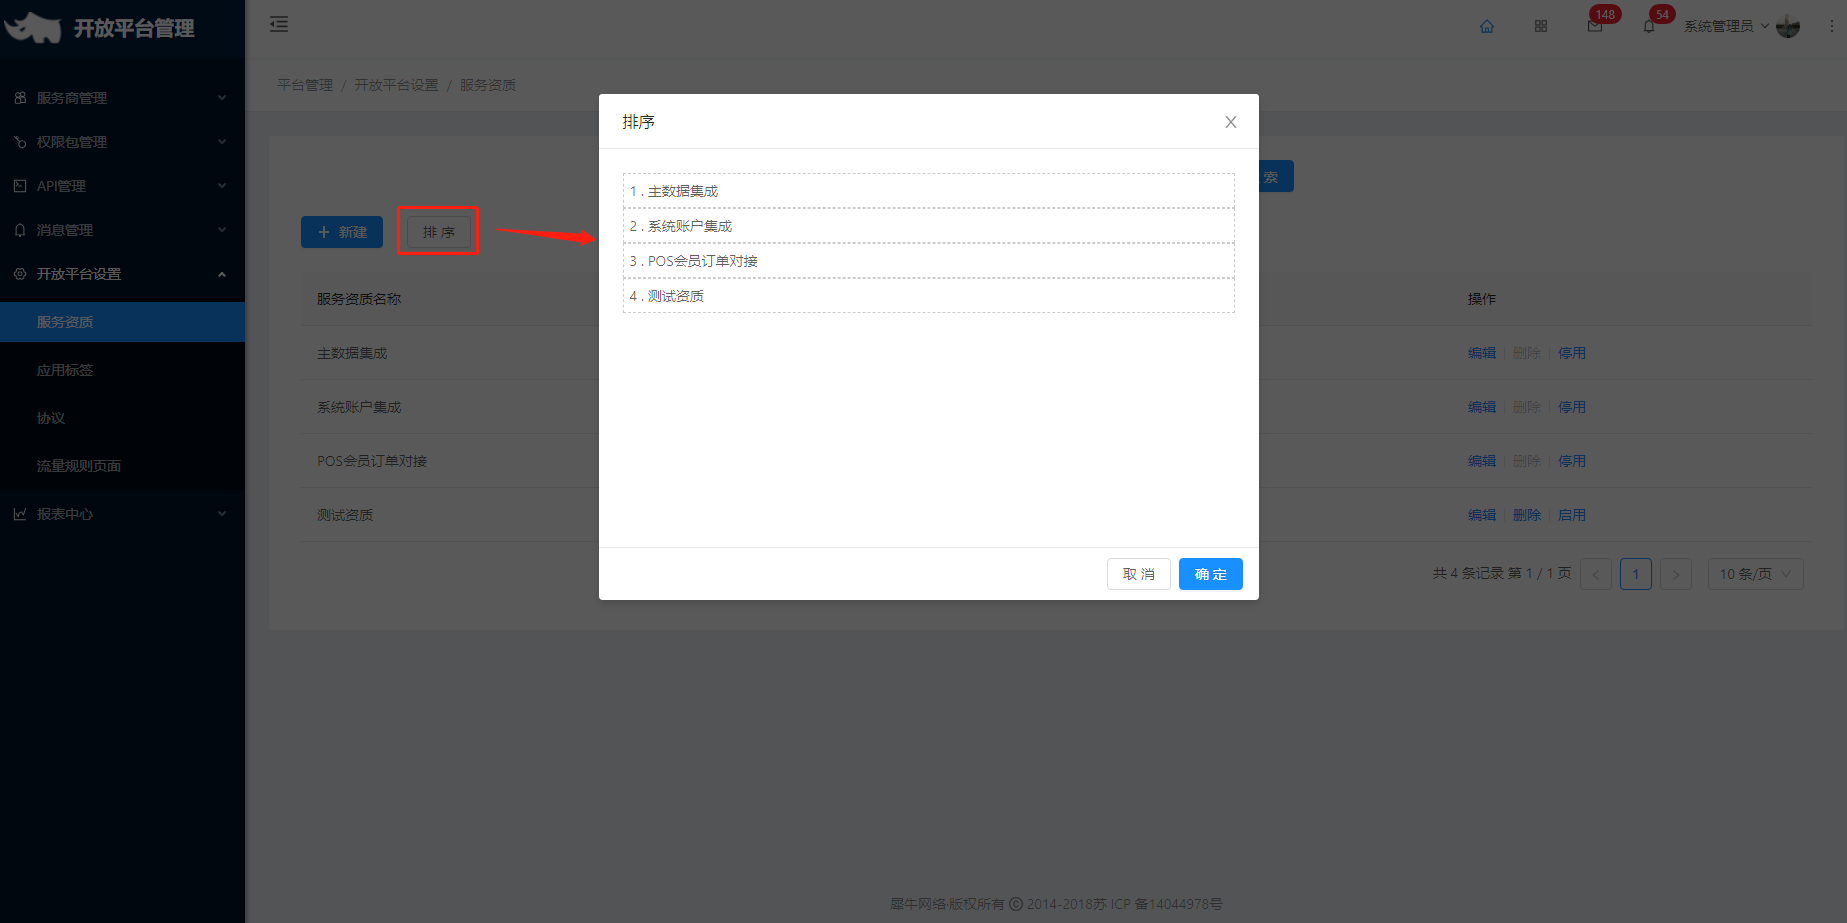Screen dimensions: 1847x923
Task: Click the 新建 button
Action: 342,232
